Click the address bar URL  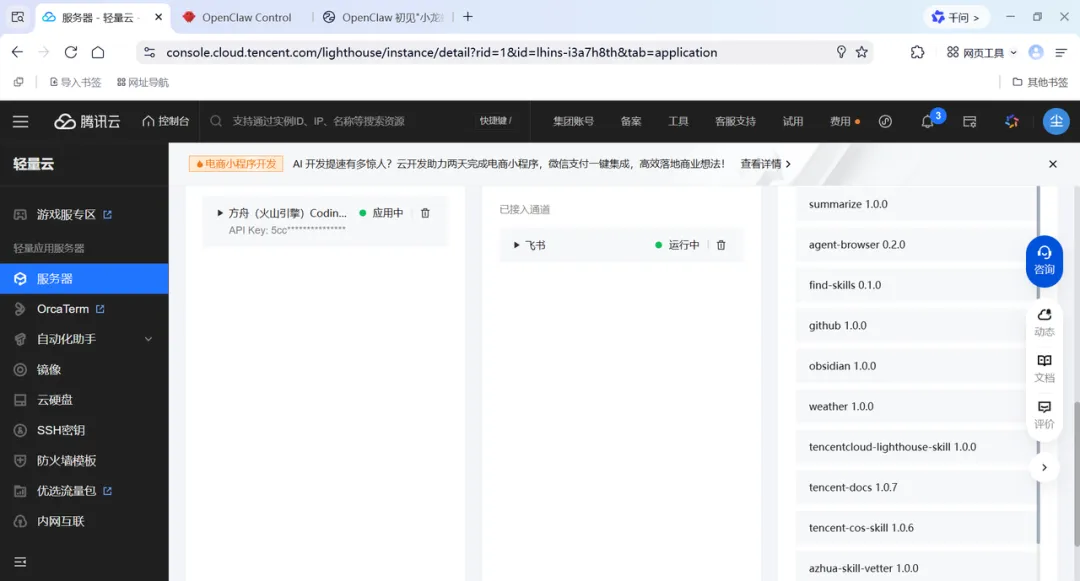click(442, 52)
